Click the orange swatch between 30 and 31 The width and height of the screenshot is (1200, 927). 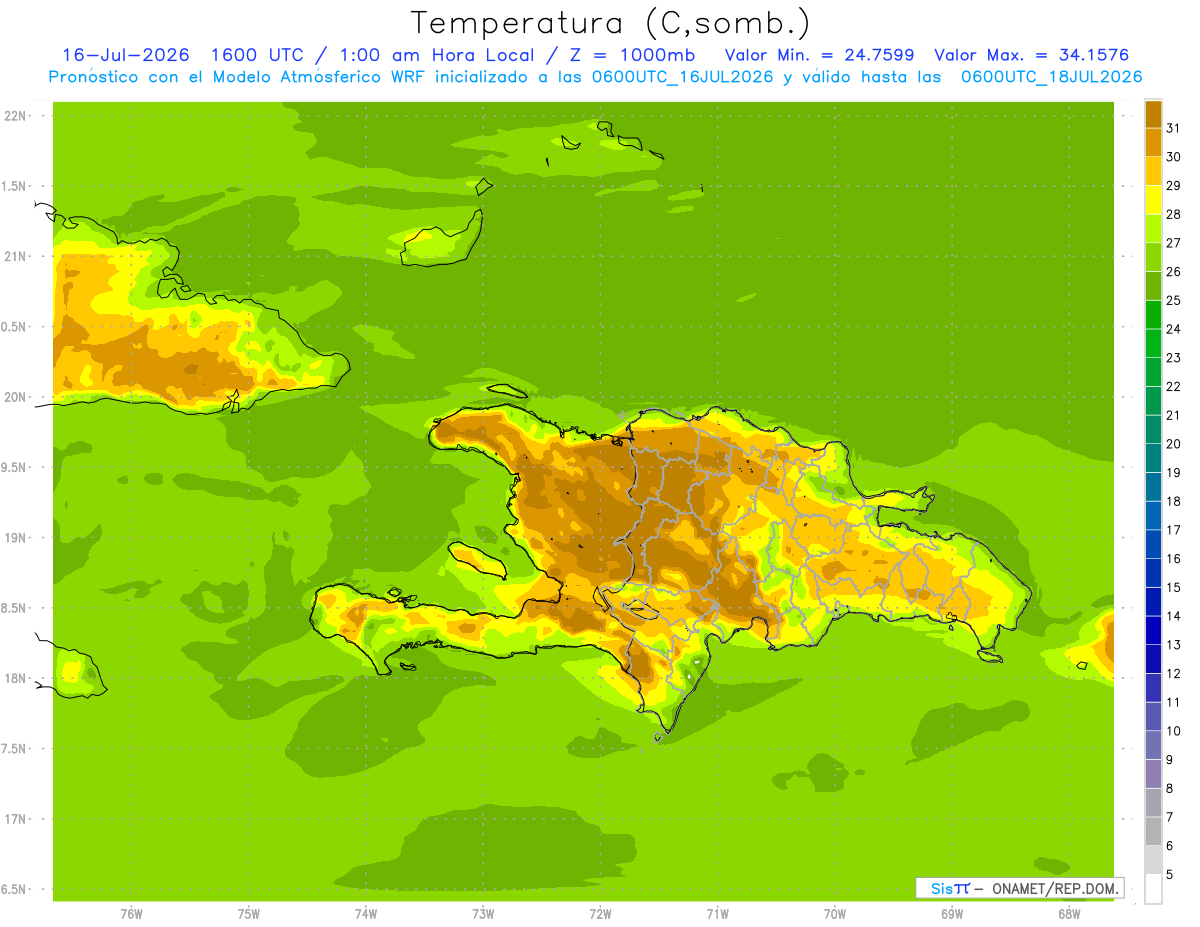click(1153, 142)
